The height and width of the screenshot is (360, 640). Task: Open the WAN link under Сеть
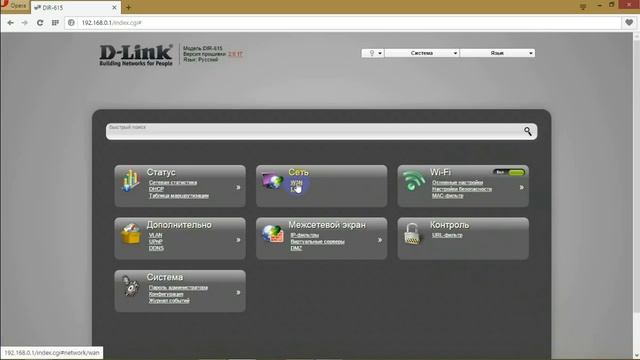pos(296,182)
